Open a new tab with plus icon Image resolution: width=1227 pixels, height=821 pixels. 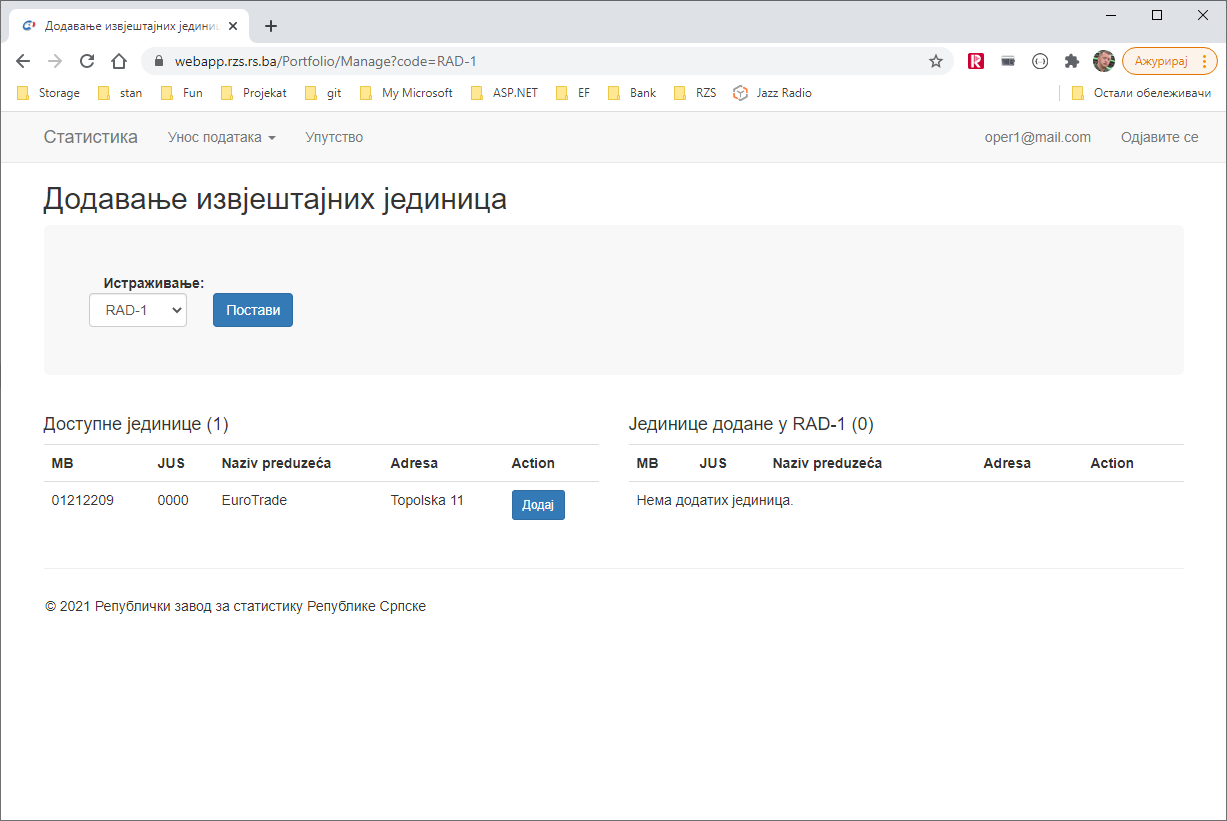(270, 26)
